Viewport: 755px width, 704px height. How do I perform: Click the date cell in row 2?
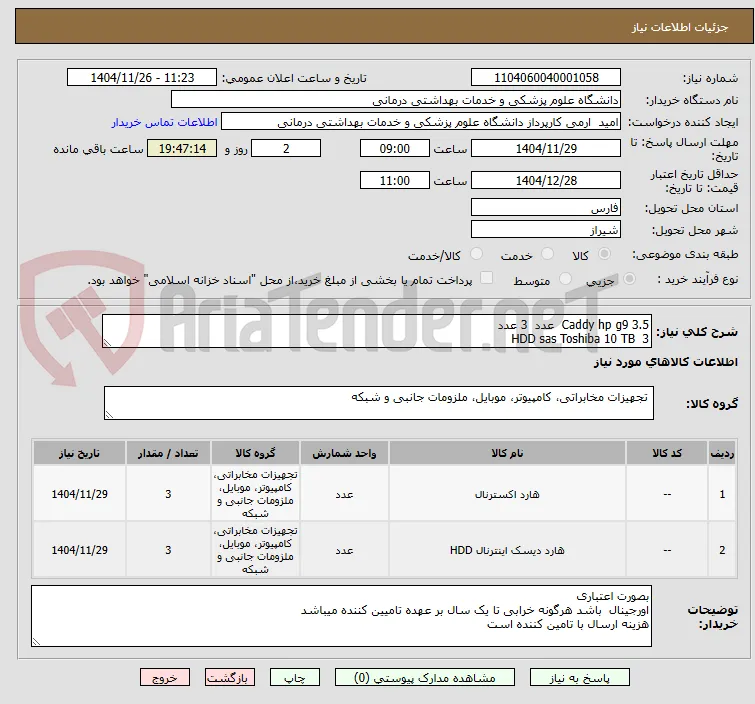pyautogui.click(x=79, y=550)
